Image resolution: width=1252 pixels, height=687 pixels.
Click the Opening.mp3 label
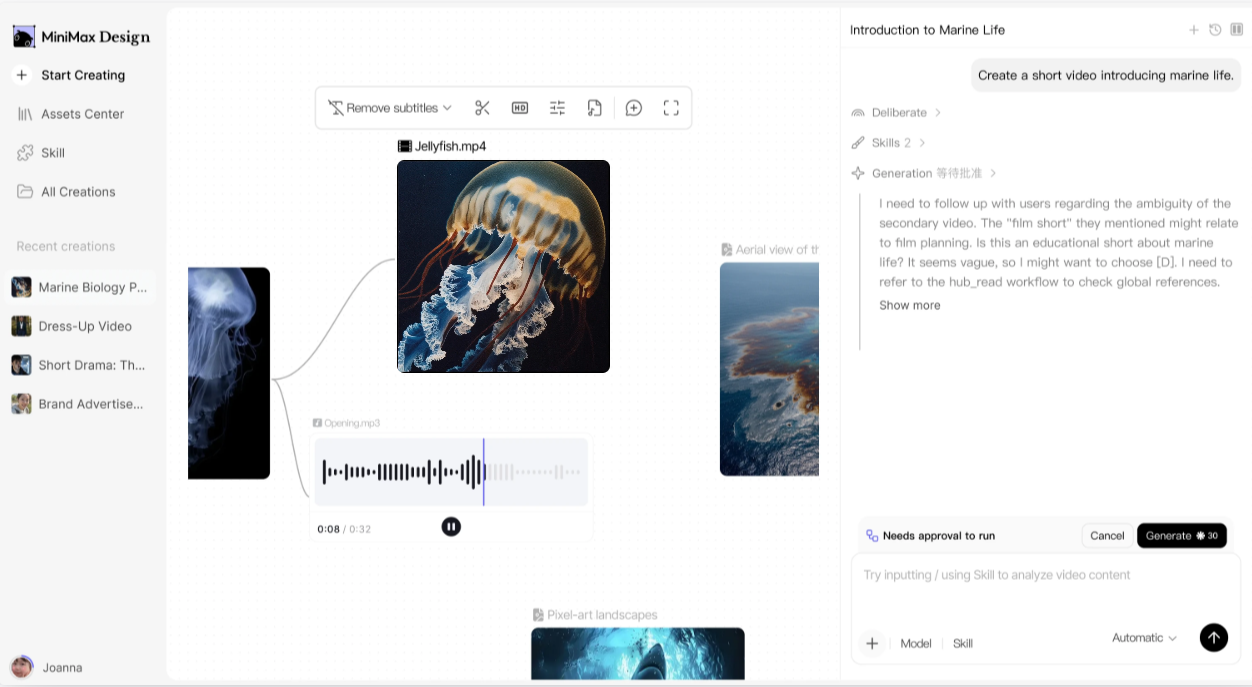(352, 423)
